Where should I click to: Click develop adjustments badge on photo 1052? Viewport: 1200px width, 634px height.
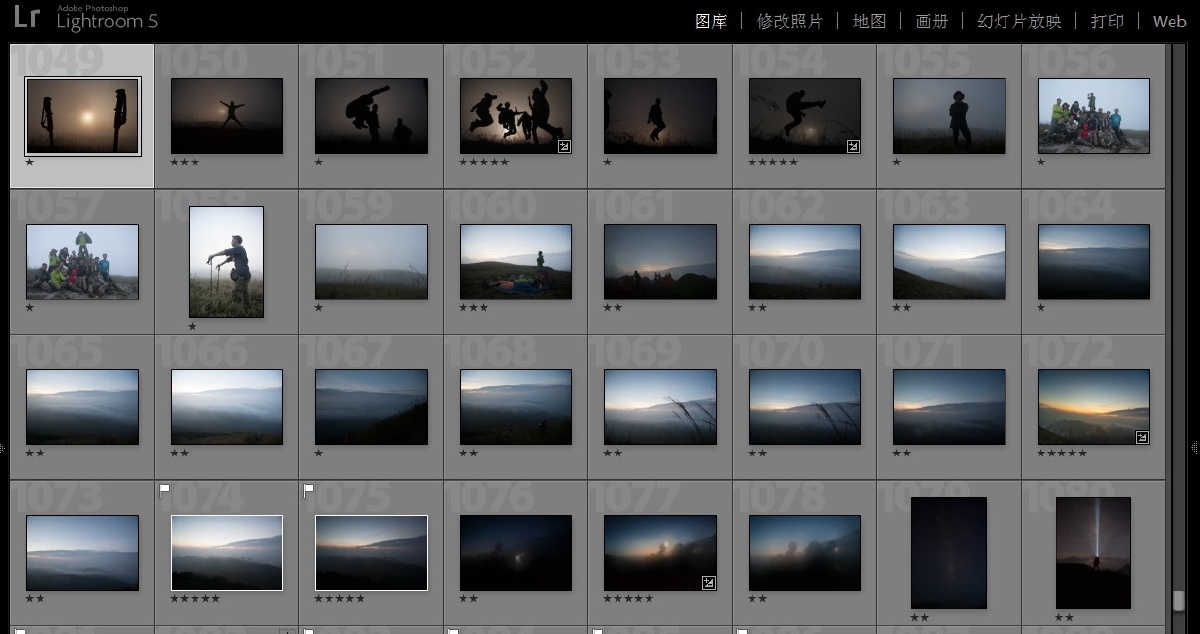pyautogui.click(x=564, y=146)
